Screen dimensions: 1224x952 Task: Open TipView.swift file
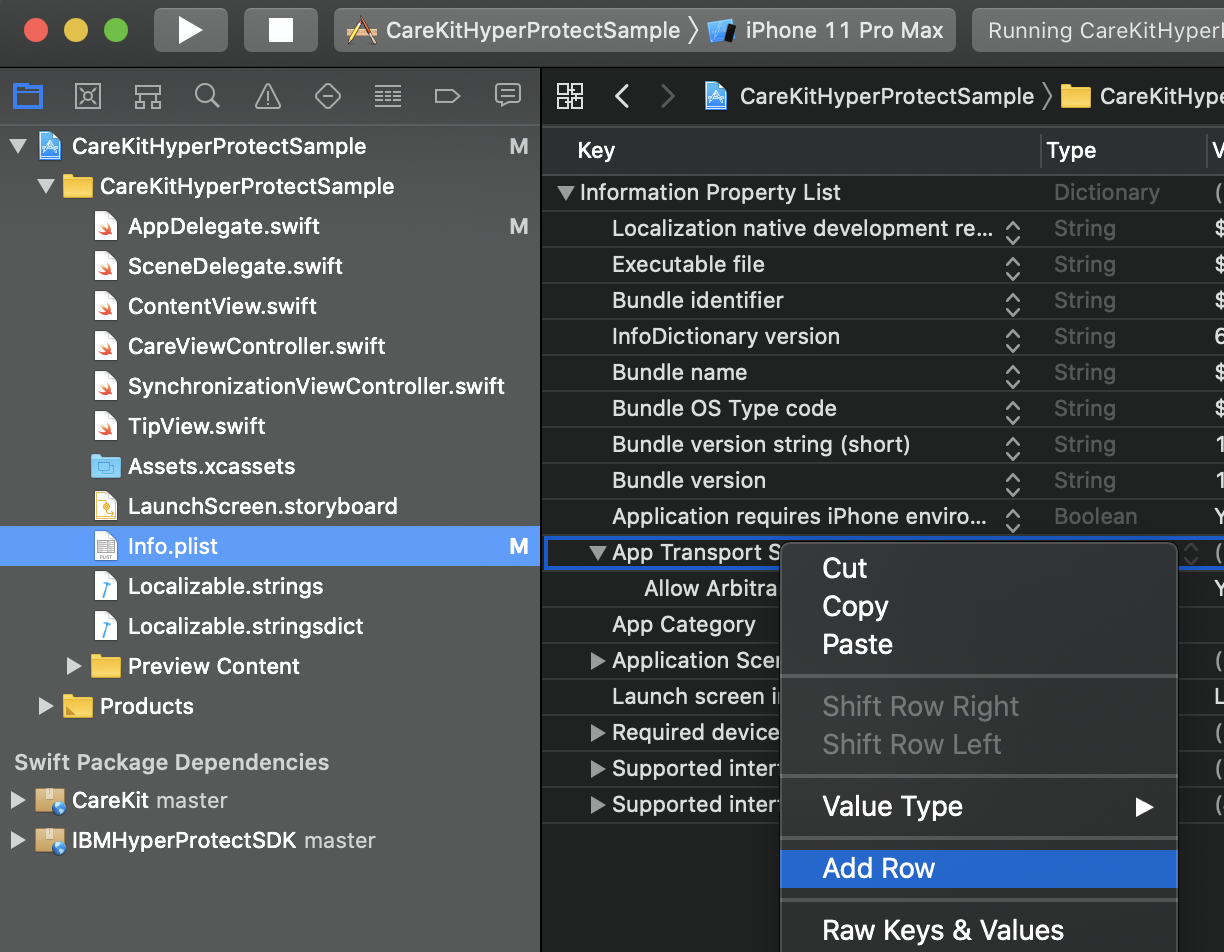(196, 426)
